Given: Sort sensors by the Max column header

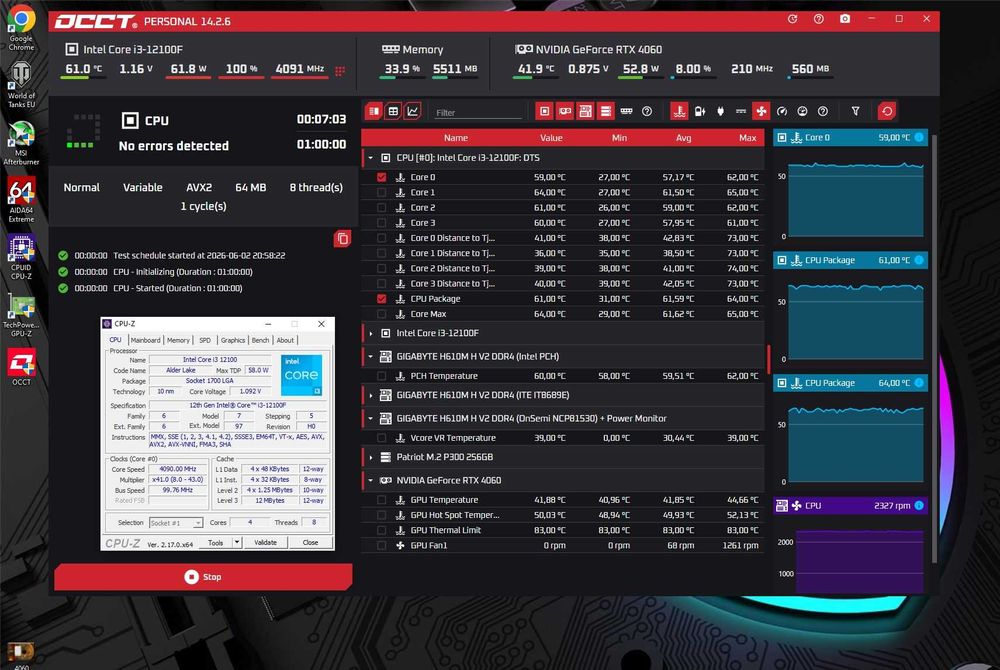Looking at the screenshot, I should [x=747, y=138].
